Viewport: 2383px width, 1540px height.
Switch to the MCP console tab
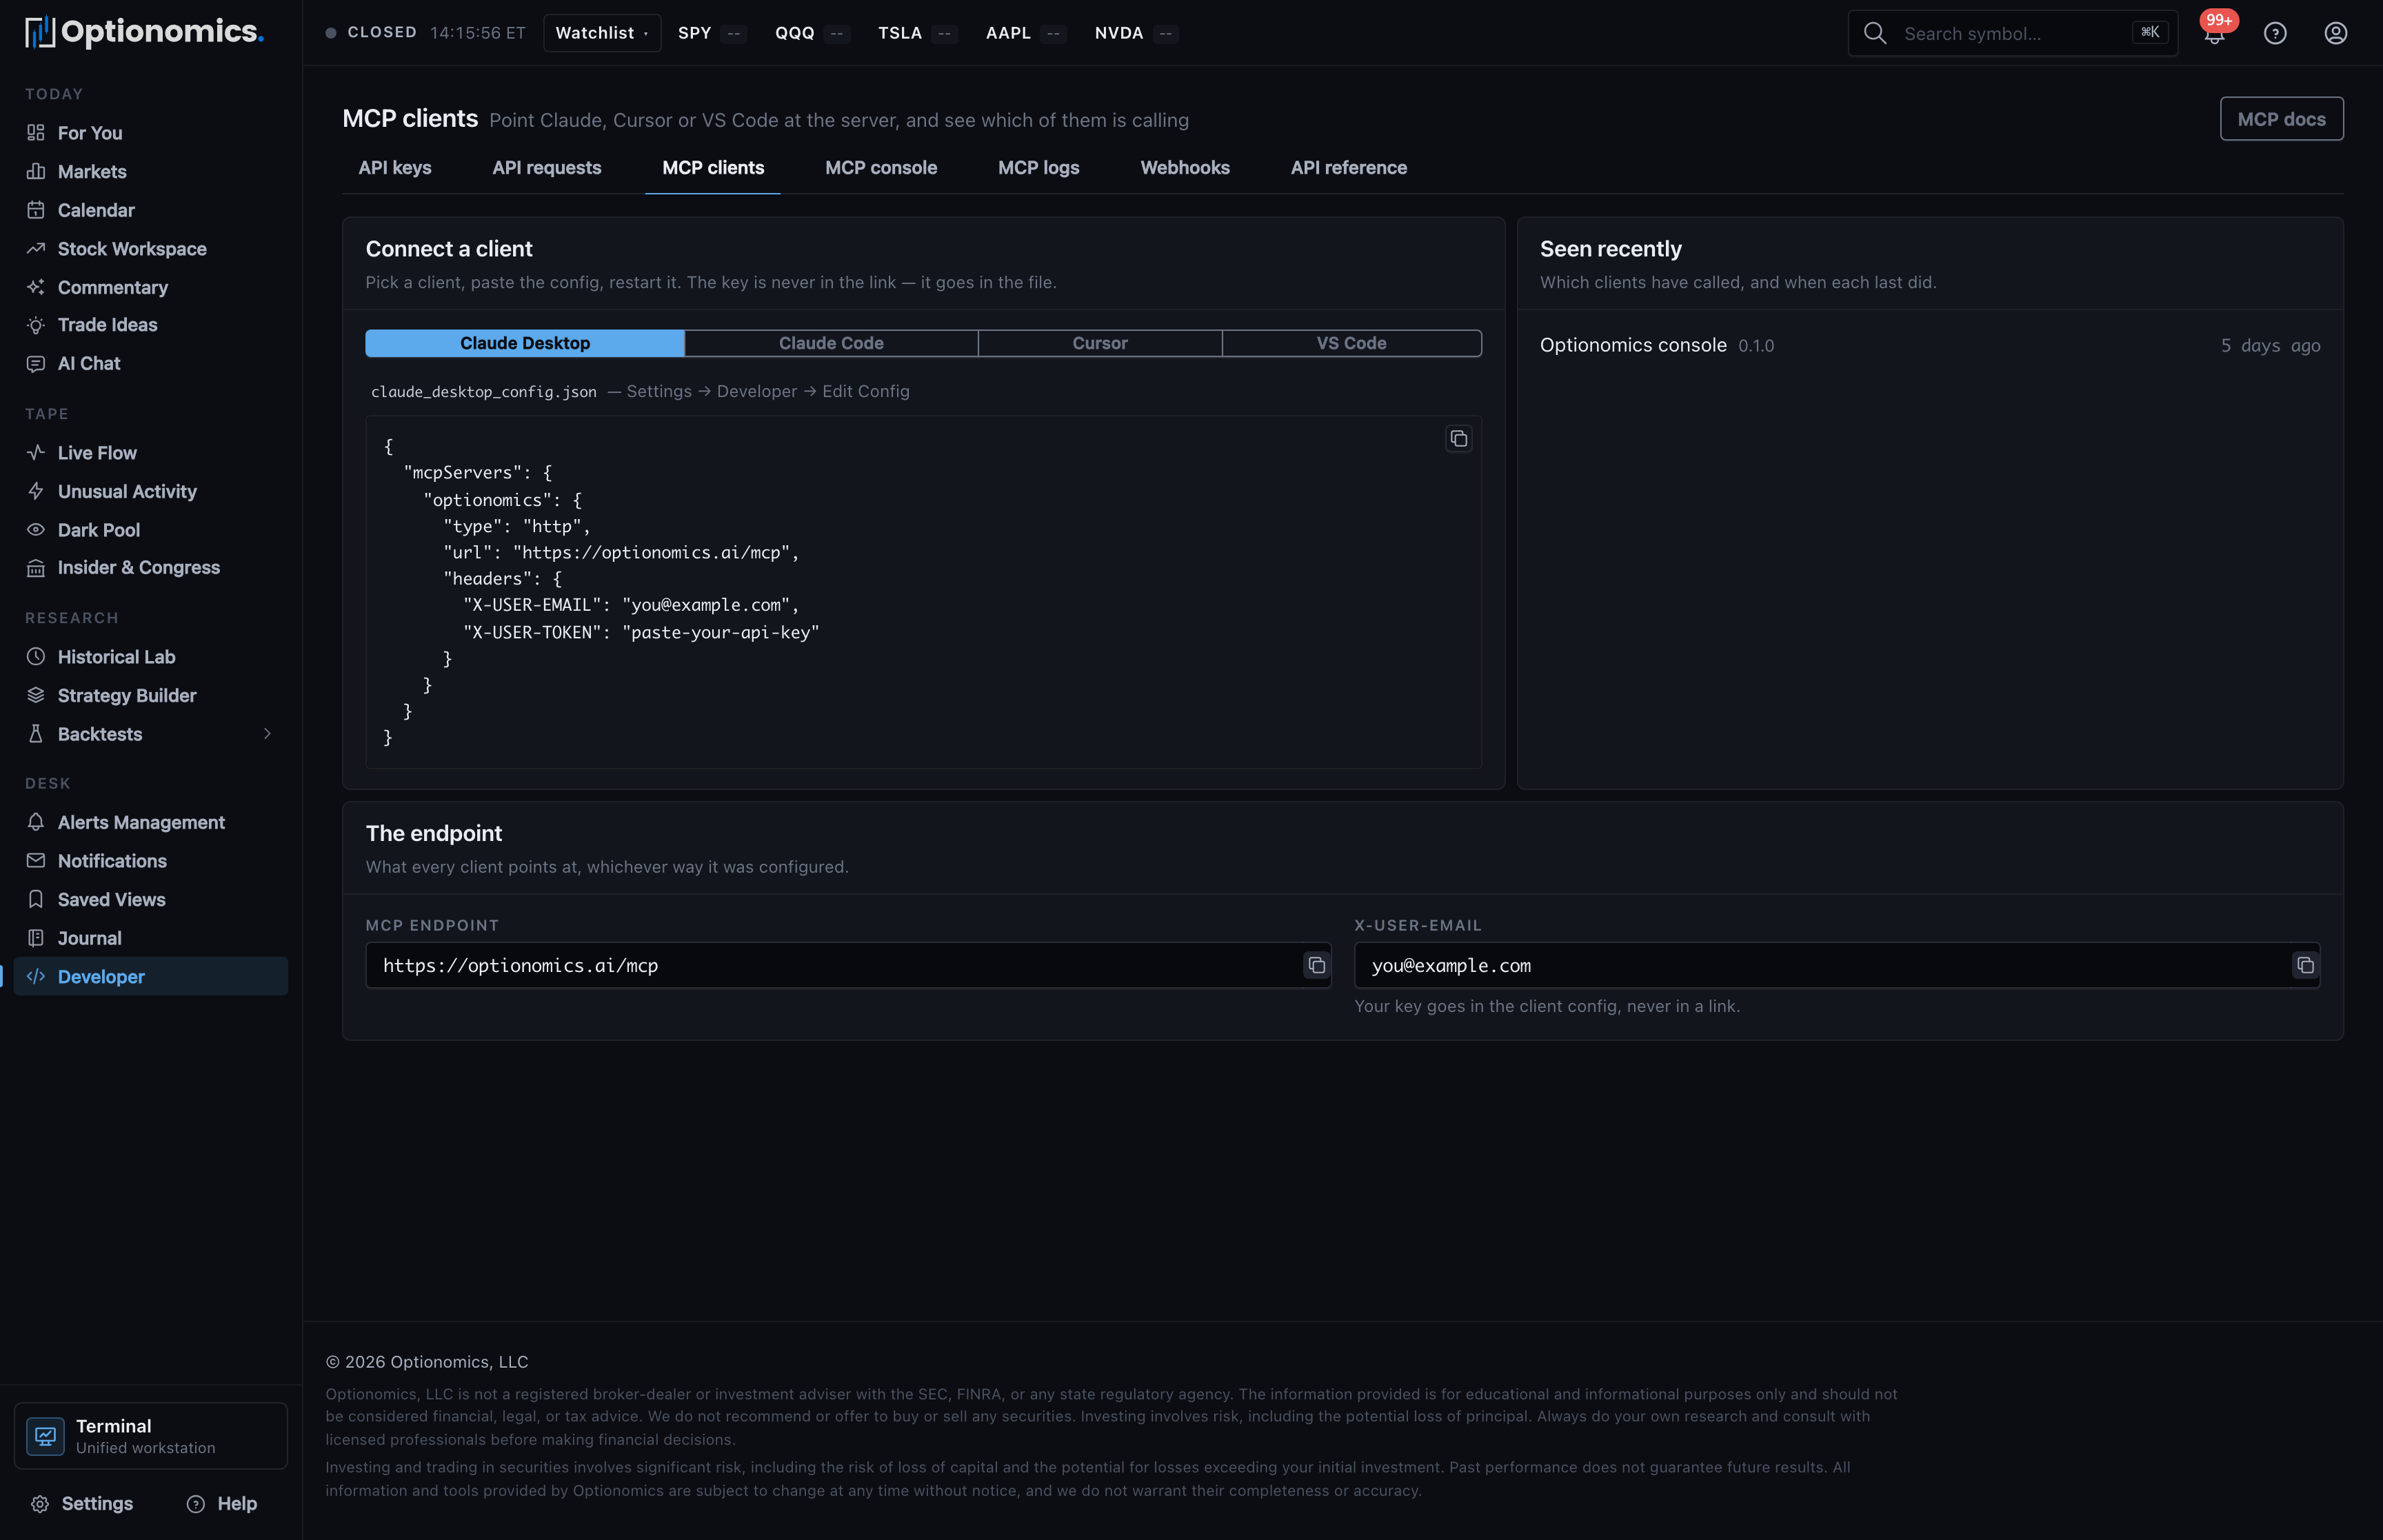[881, 168]
